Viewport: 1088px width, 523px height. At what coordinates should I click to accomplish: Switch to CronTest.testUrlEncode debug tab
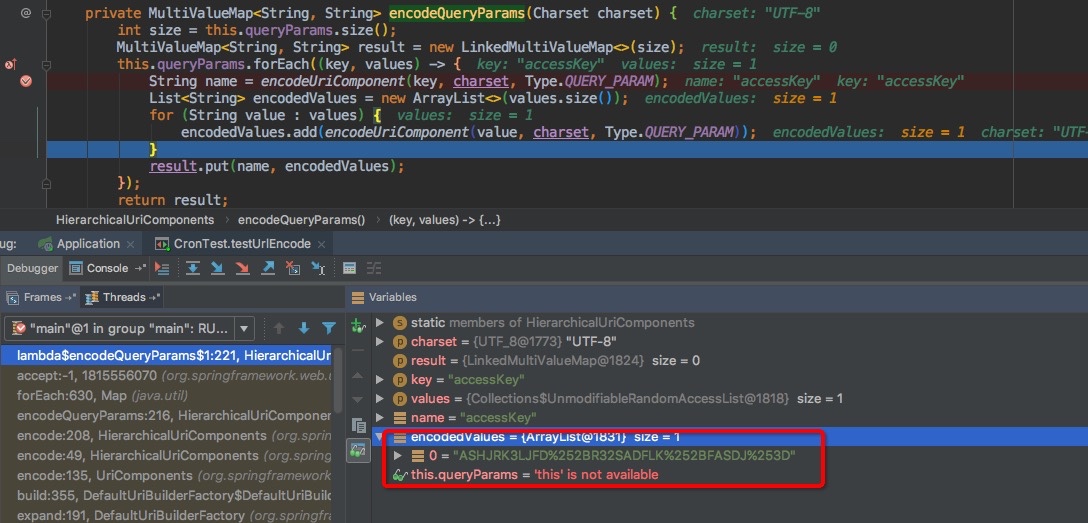(x=240, y=244)
